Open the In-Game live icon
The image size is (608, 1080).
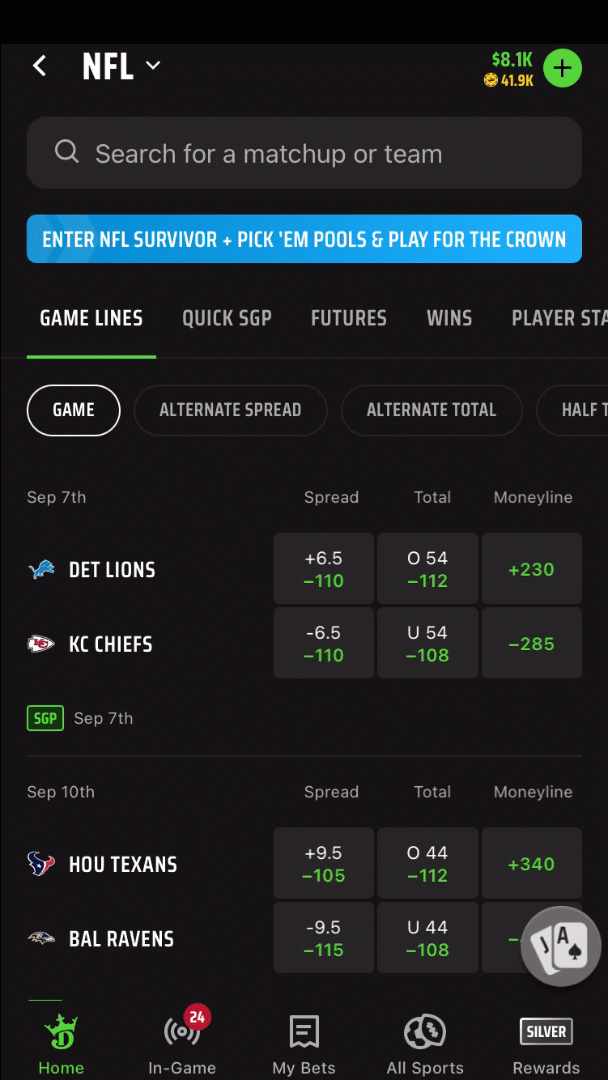[182, 1030]
